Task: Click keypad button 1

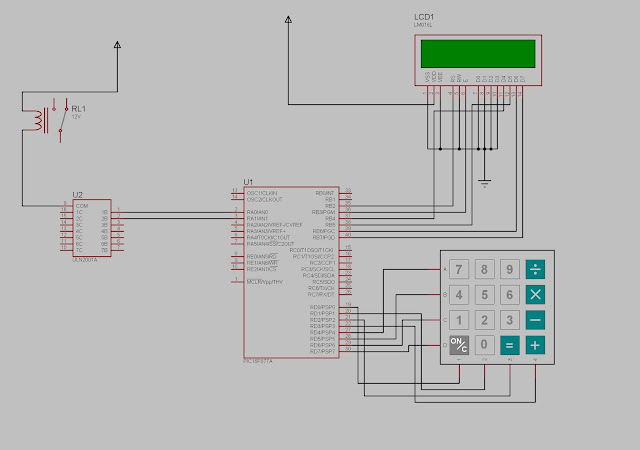Action: click(459, 320)
